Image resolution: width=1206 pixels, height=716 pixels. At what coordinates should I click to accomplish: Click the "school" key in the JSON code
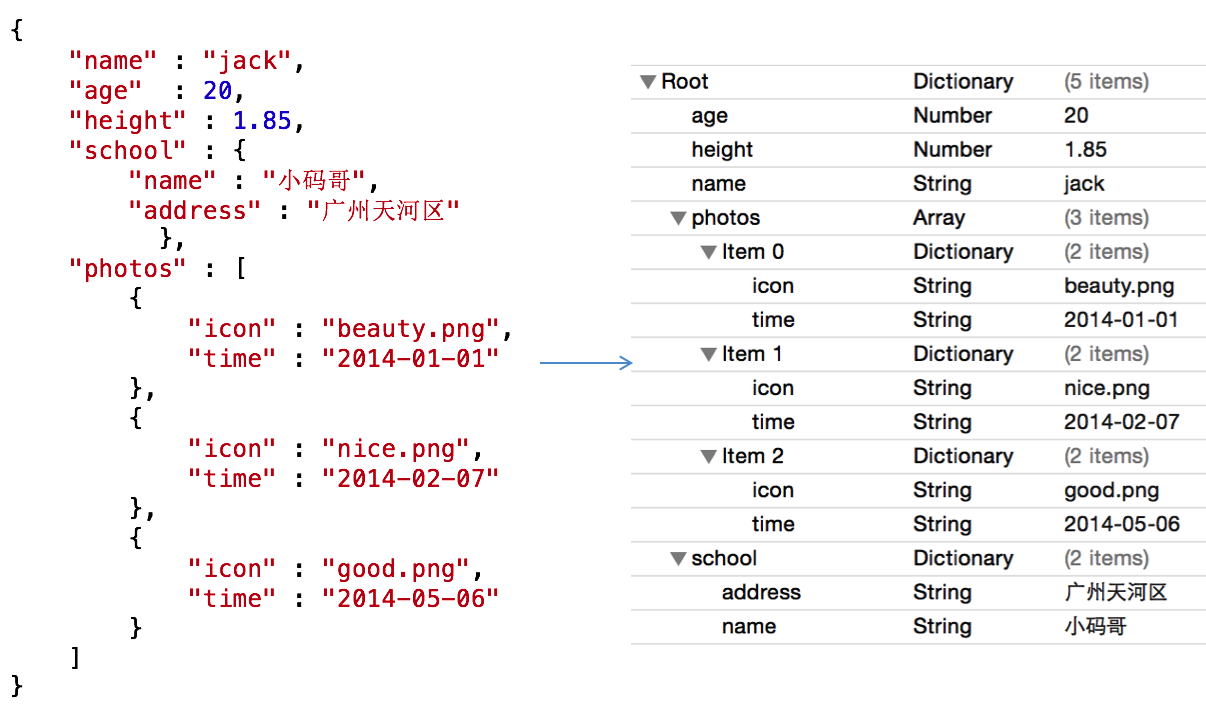pos(127,151)
